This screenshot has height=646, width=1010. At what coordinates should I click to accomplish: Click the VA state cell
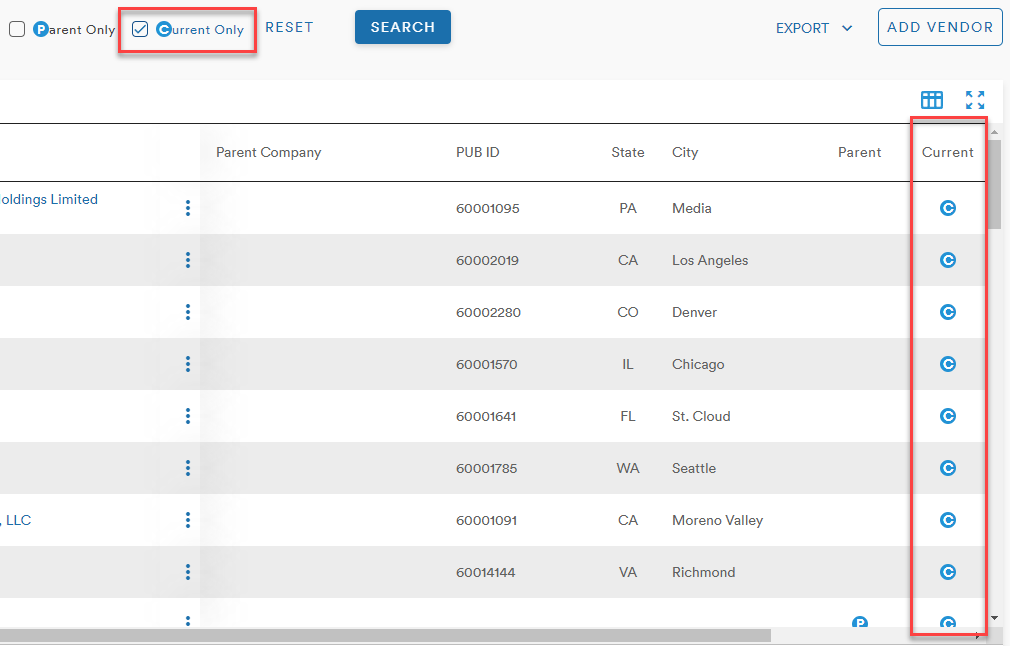coord(628,572)
